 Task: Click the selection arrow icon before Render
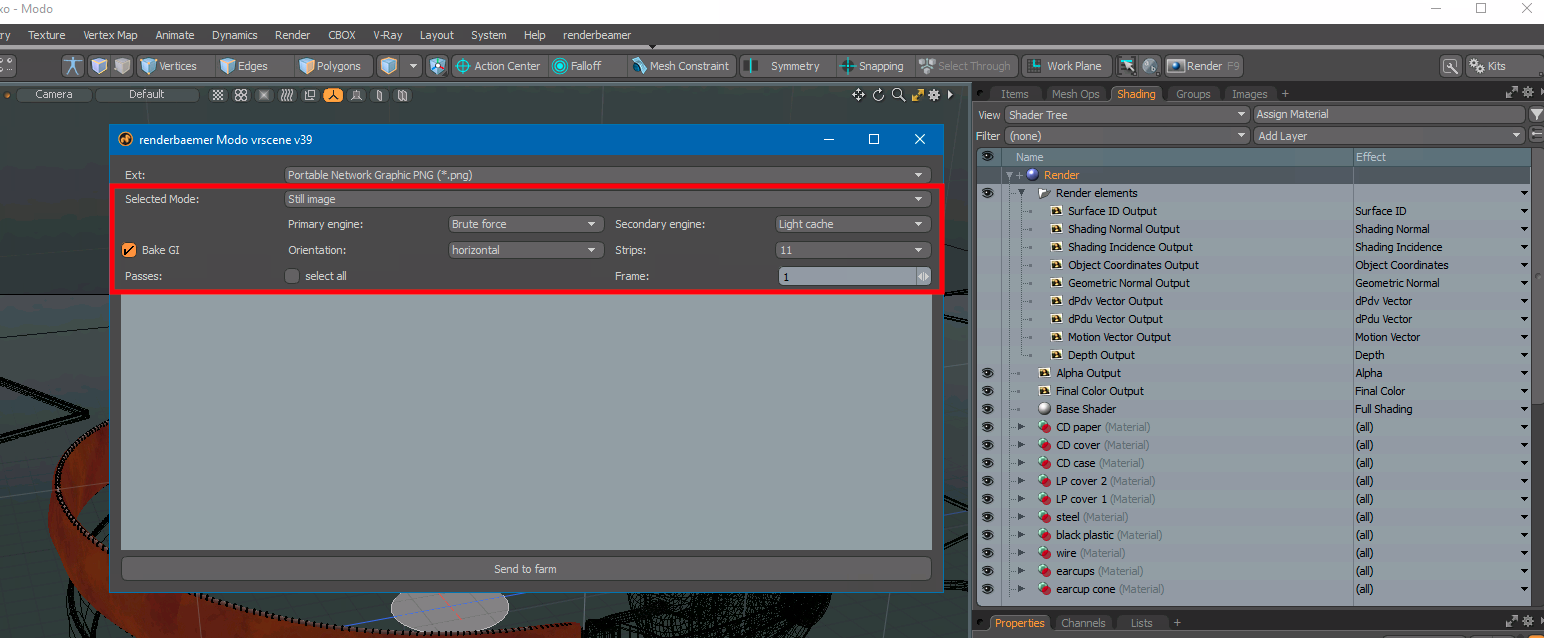1127,66
